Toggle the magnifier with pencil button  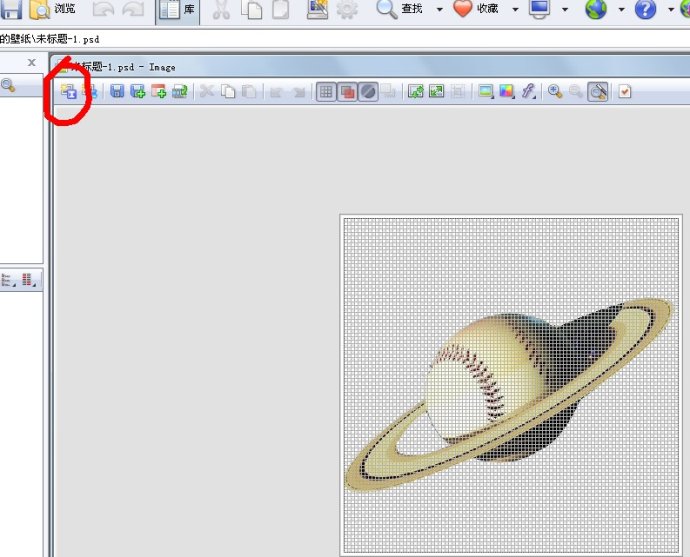pos(598,92)
